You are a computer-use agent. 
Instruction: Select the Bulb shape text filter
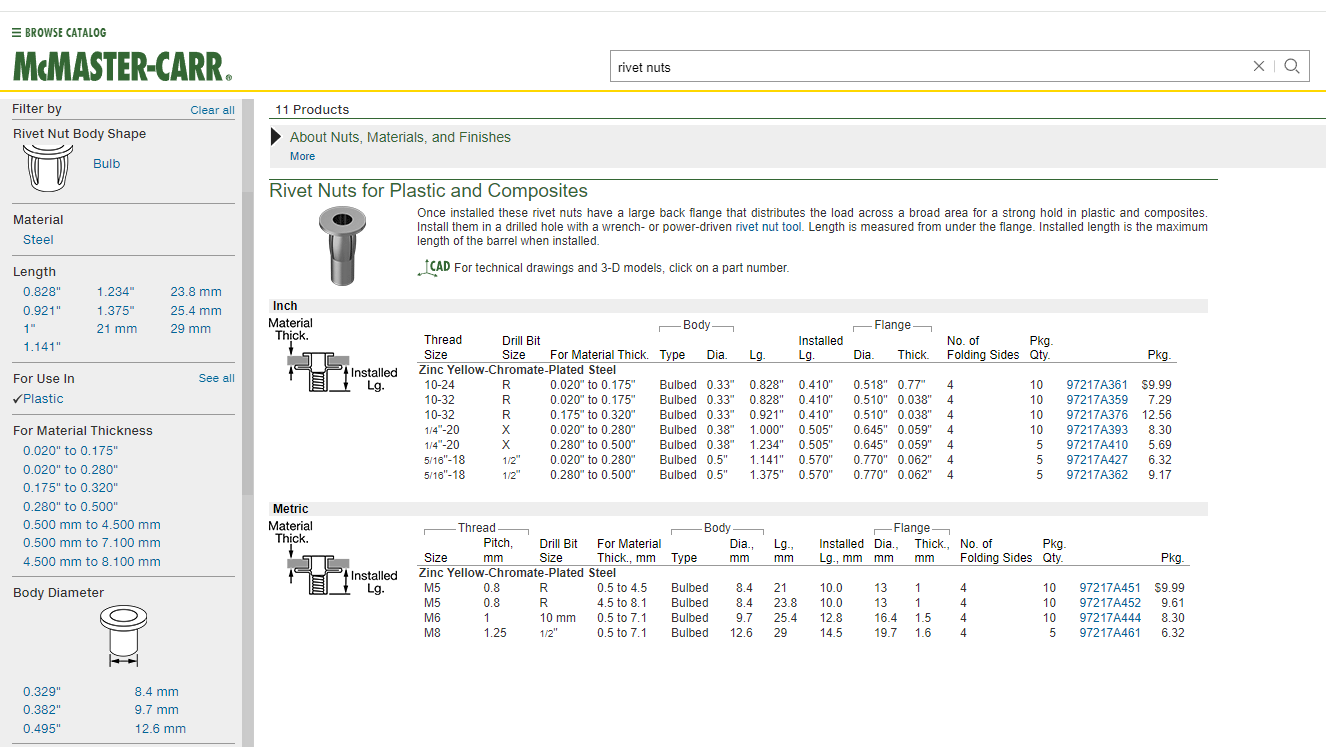pos(107,164)
